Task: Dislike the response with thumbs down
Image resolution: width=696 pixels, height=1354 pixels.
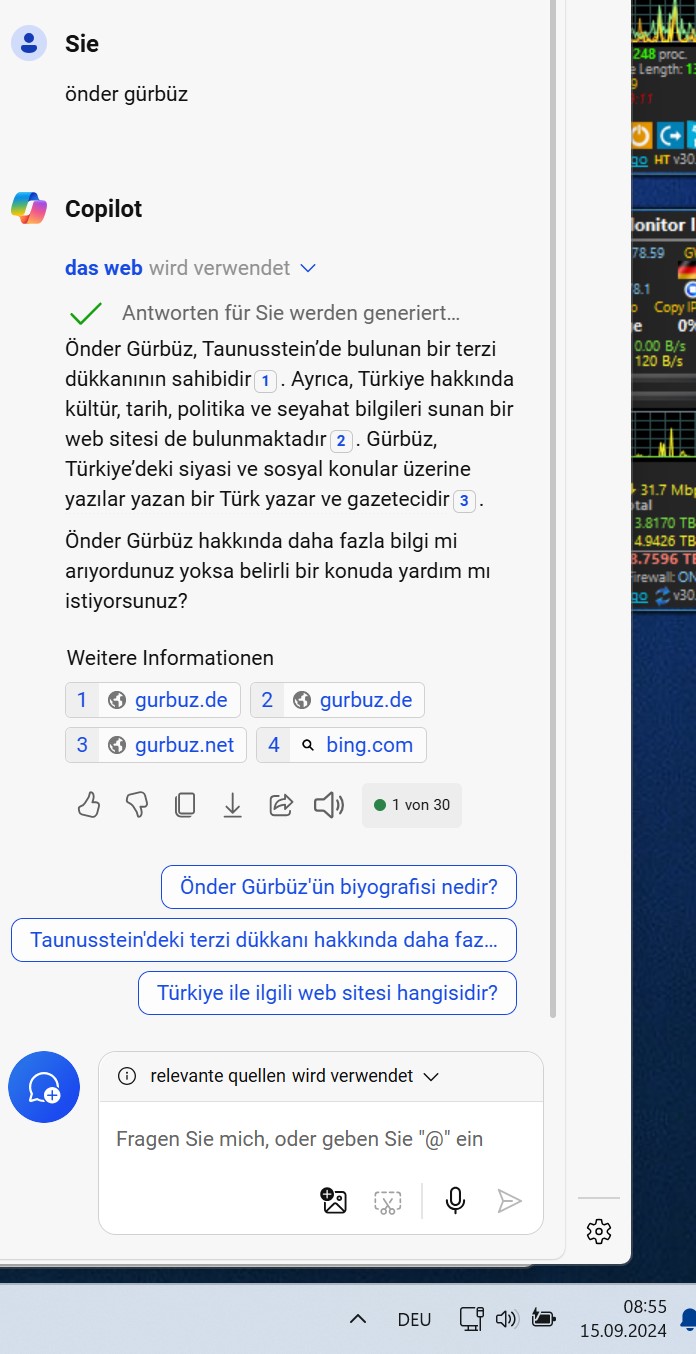Action: click(137, 805)
